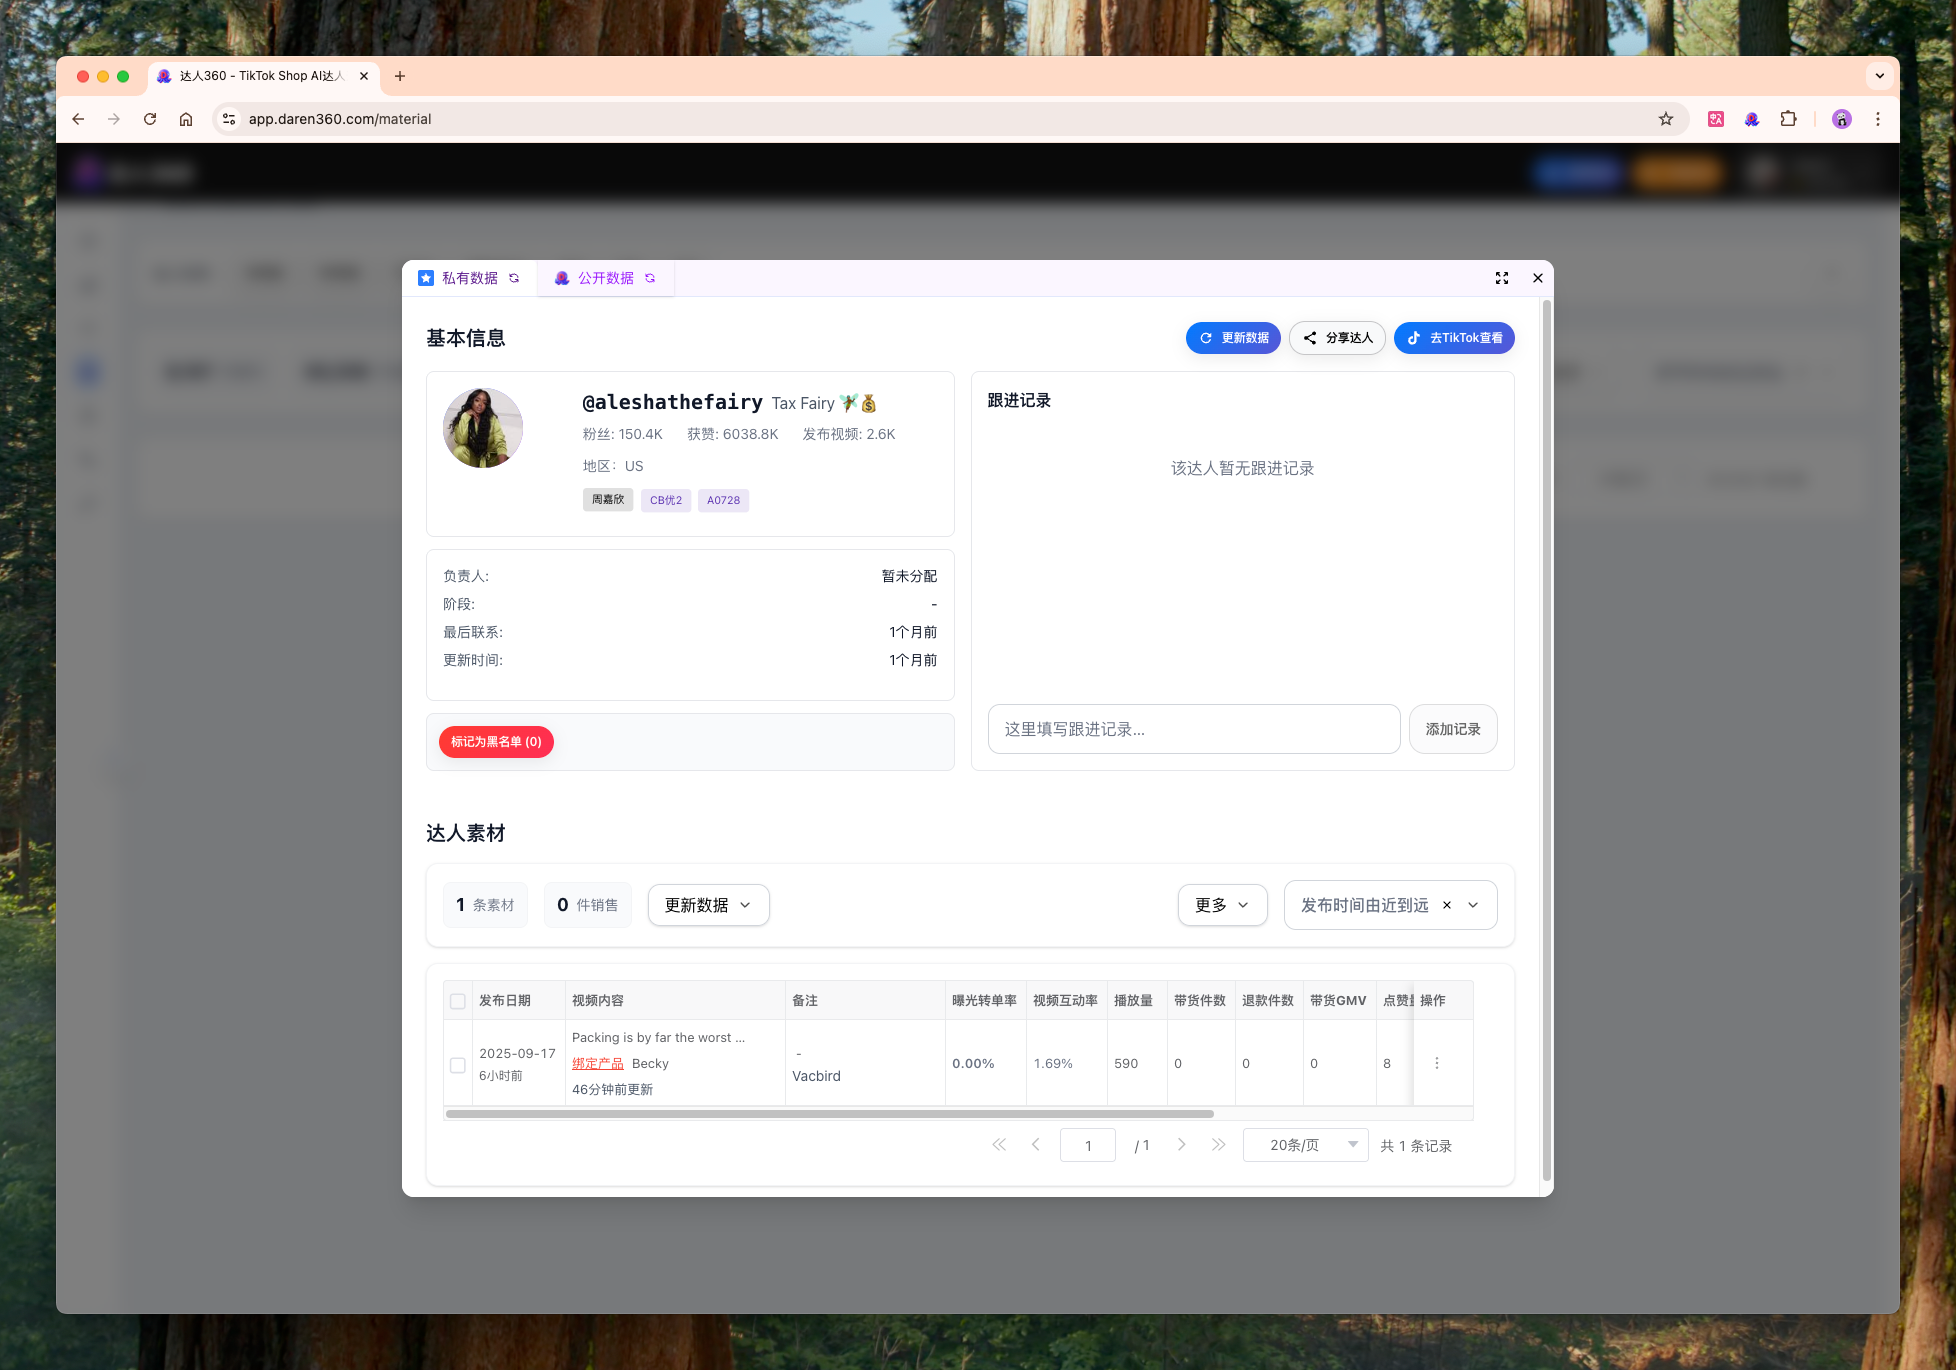
Task: Click refresh icon beside 公开数据 tab
Action: (650, 278)
